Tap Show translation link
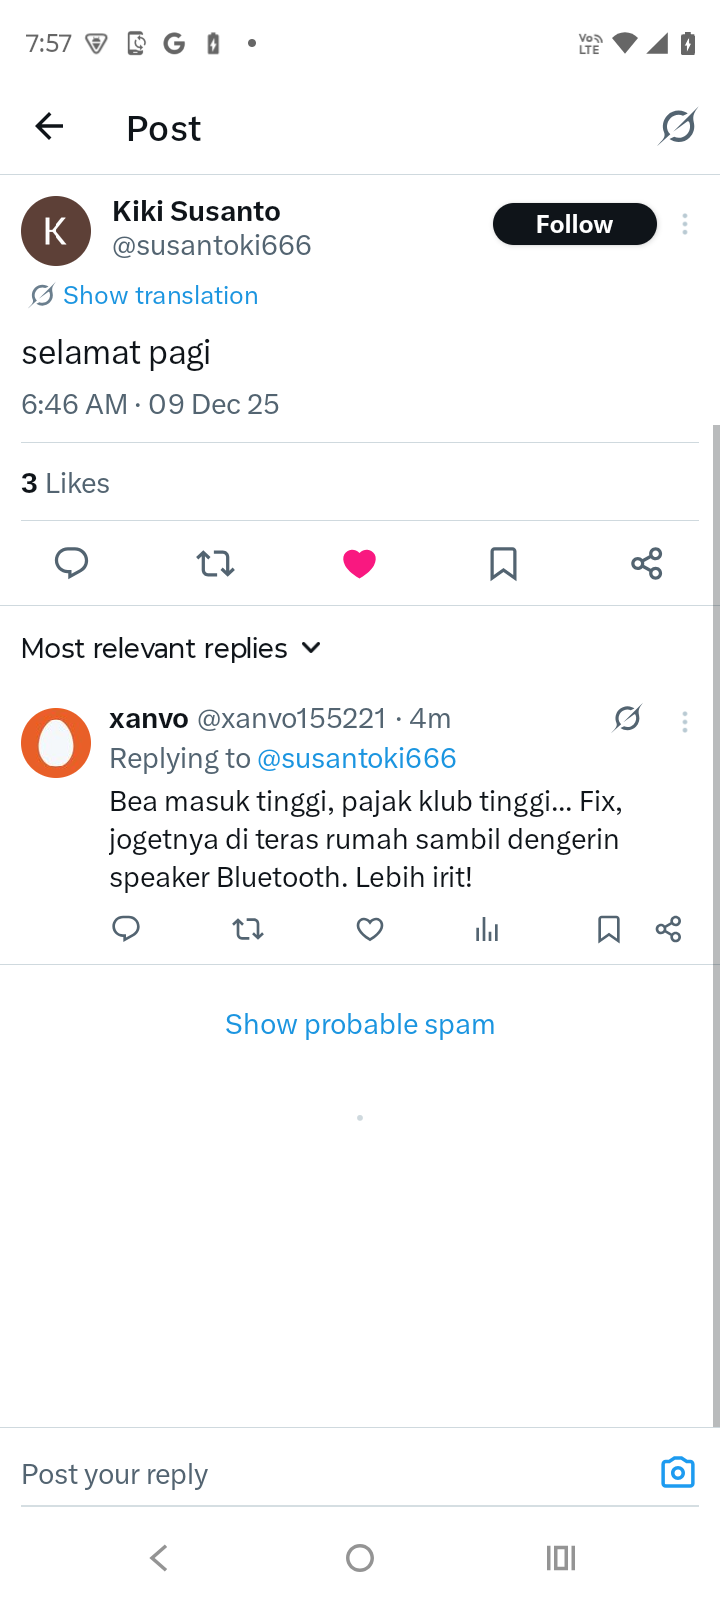 point(160,295)
